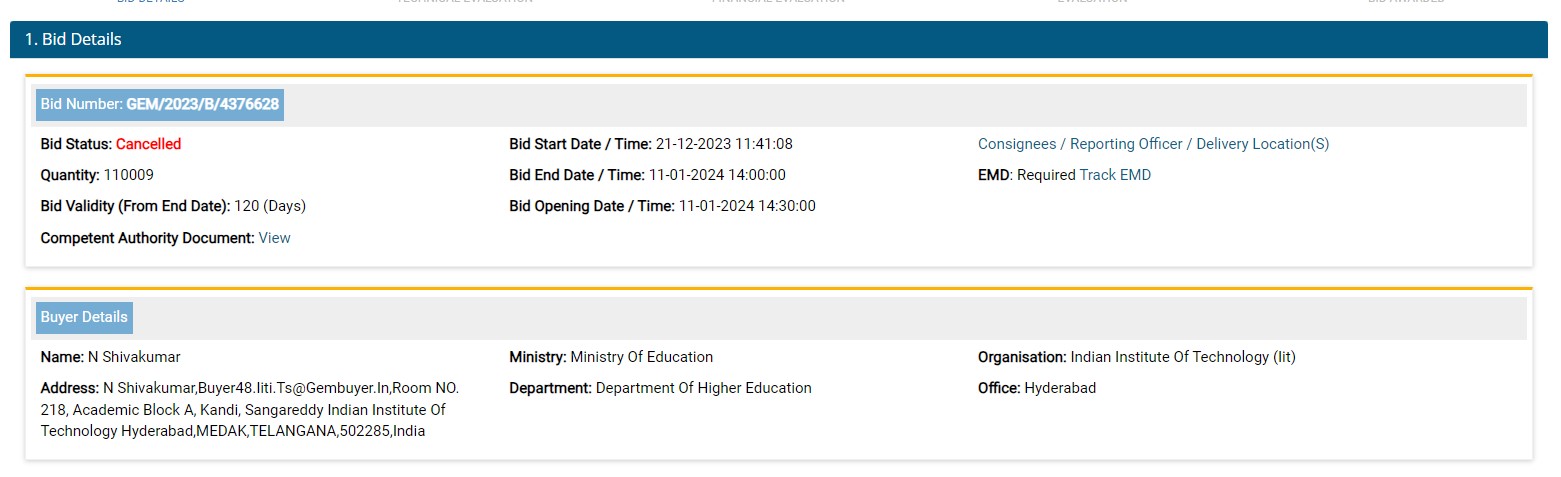Click the Department Of Higher Education value

click(703, 388)
